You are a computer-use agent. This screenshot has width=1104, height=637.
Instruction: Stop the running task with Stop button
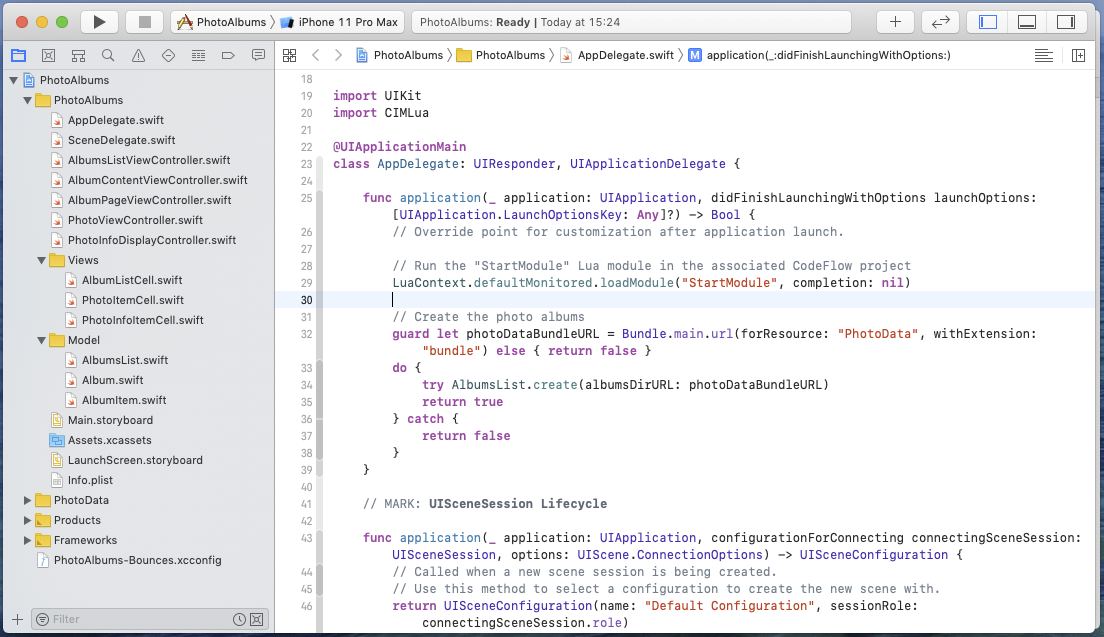click(144, 22)
